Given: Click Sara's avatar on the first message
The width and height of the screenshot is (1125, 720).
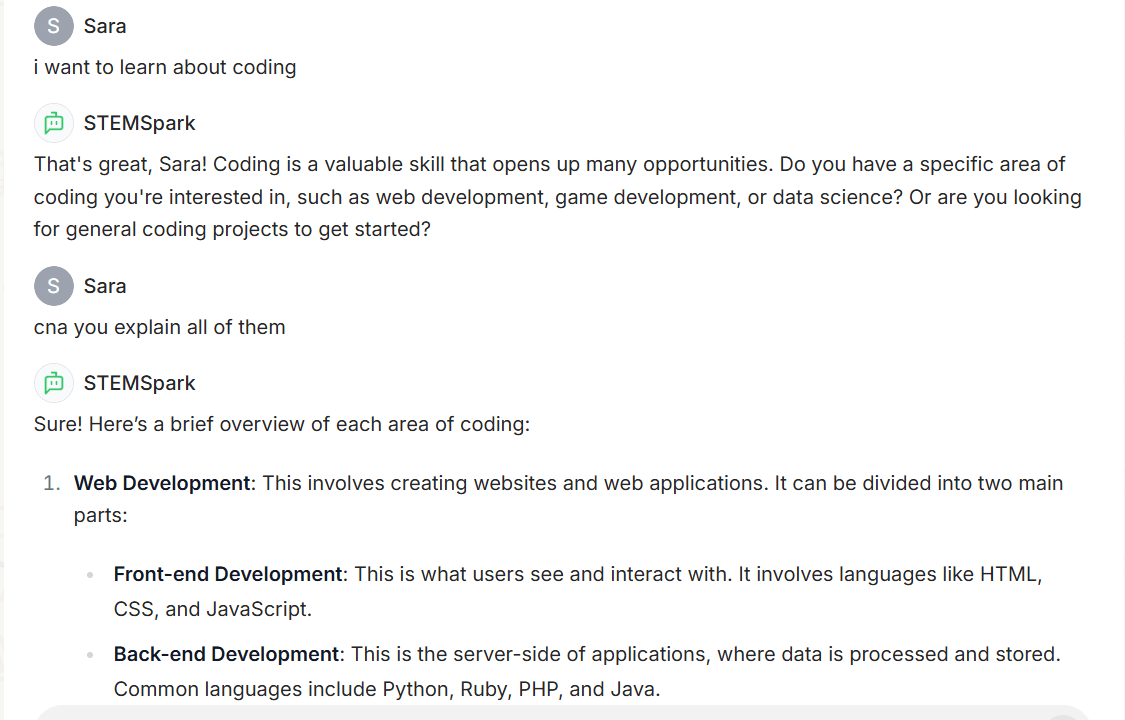Looking at the screenshot, I should click(54, 26).
